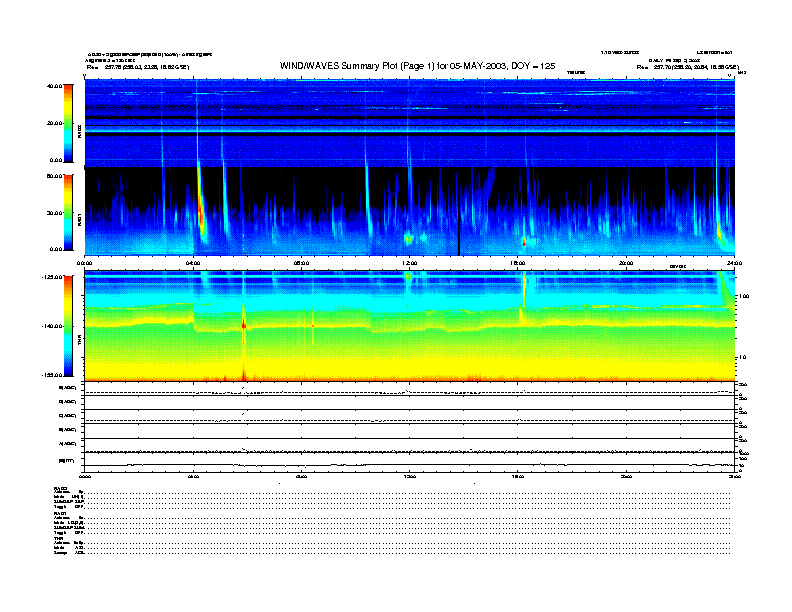792x612 pixels.
Task: Click 00:00 tick label under RAD1 spectrogram
Action: point(85,263)
